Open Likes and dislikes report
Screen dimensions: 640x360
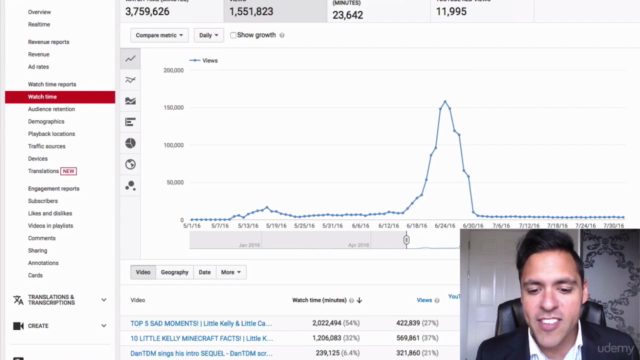50,213
